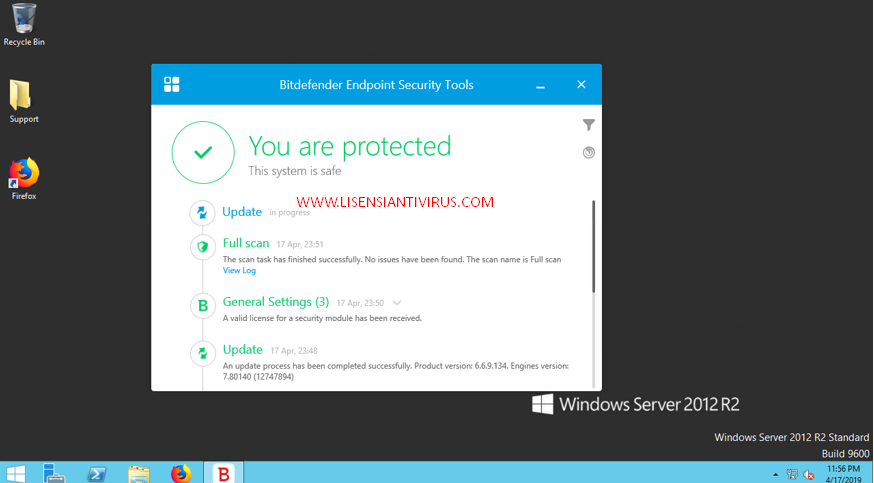Click the green checkmark protection status circle
The width and height of the screenshot is (874, 483).
203,153
